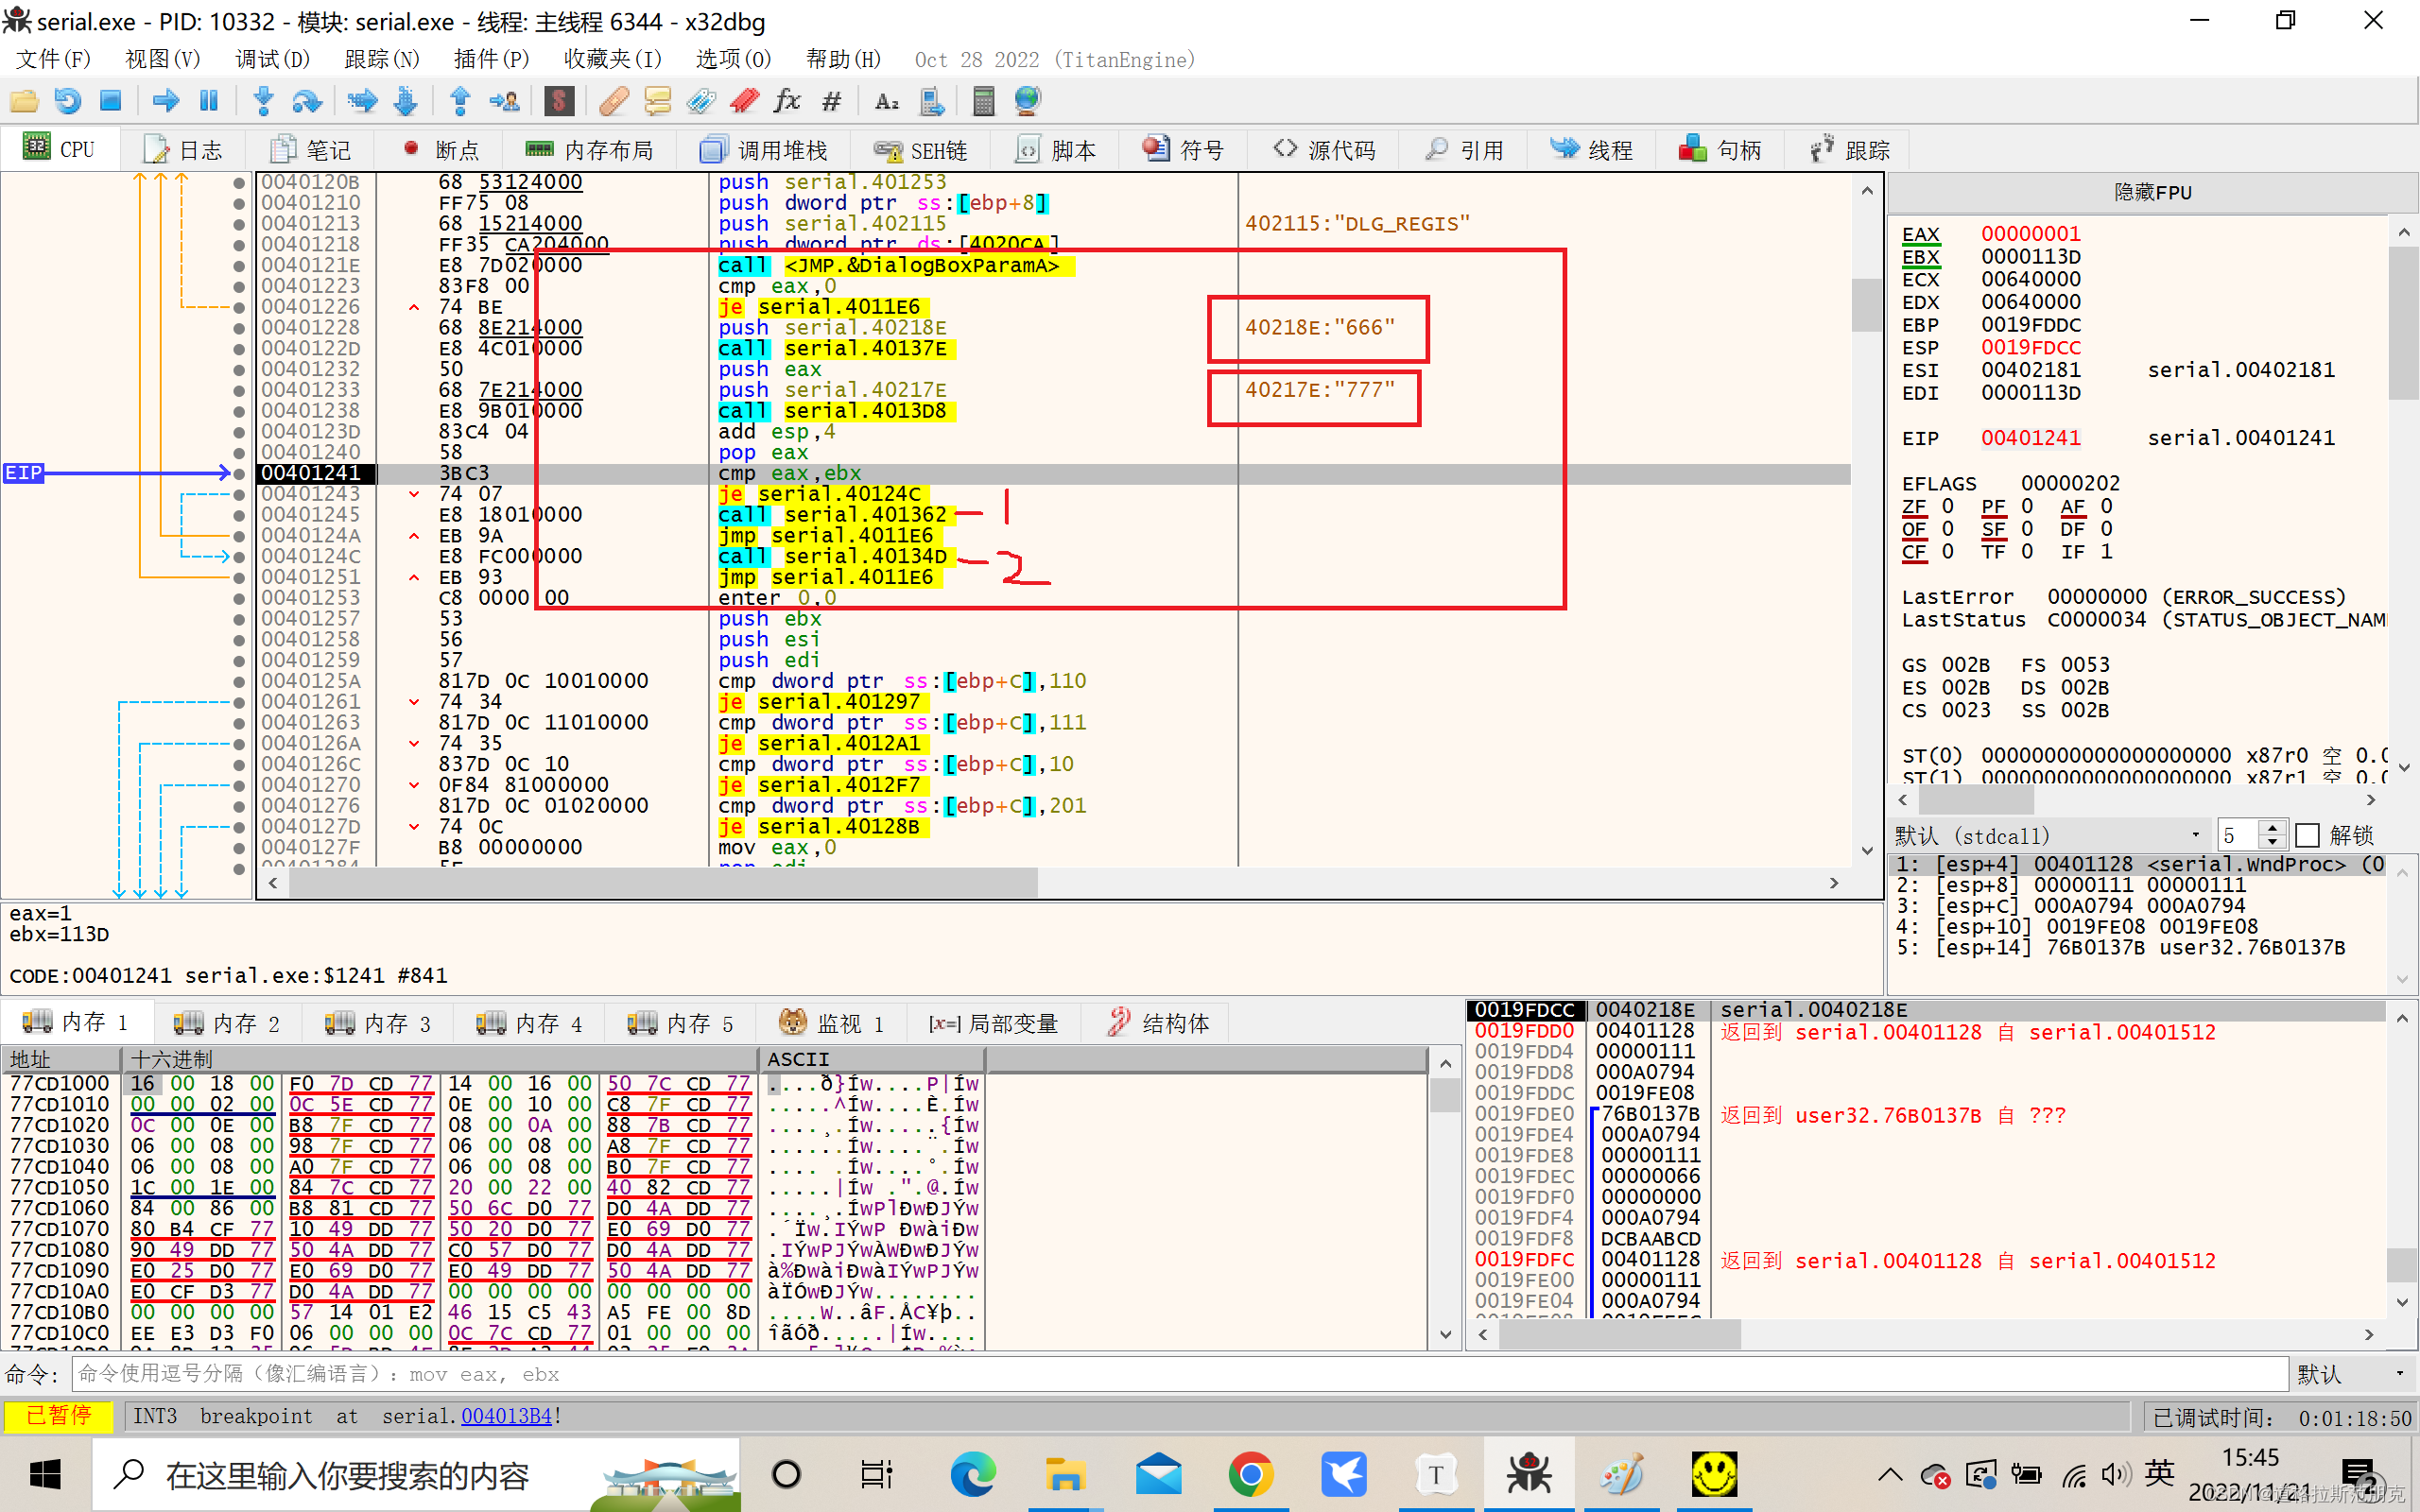
Task: Click the strings search Az icon
Action: (886, 100)
